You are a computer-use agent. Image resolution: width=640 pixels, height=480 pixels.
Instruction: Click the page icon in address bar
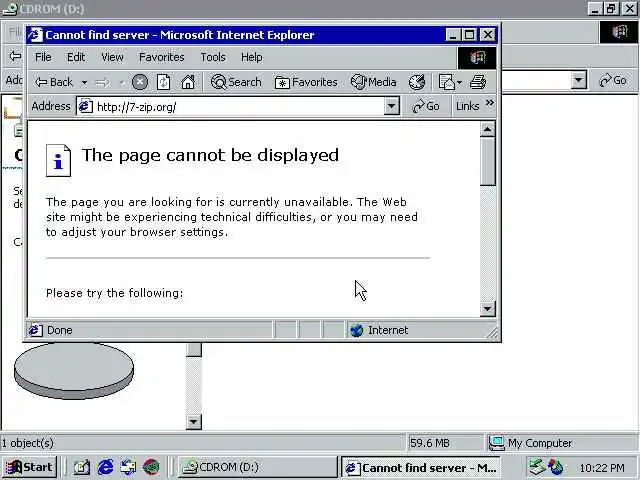pyautogui.click(x=86, y=107)
